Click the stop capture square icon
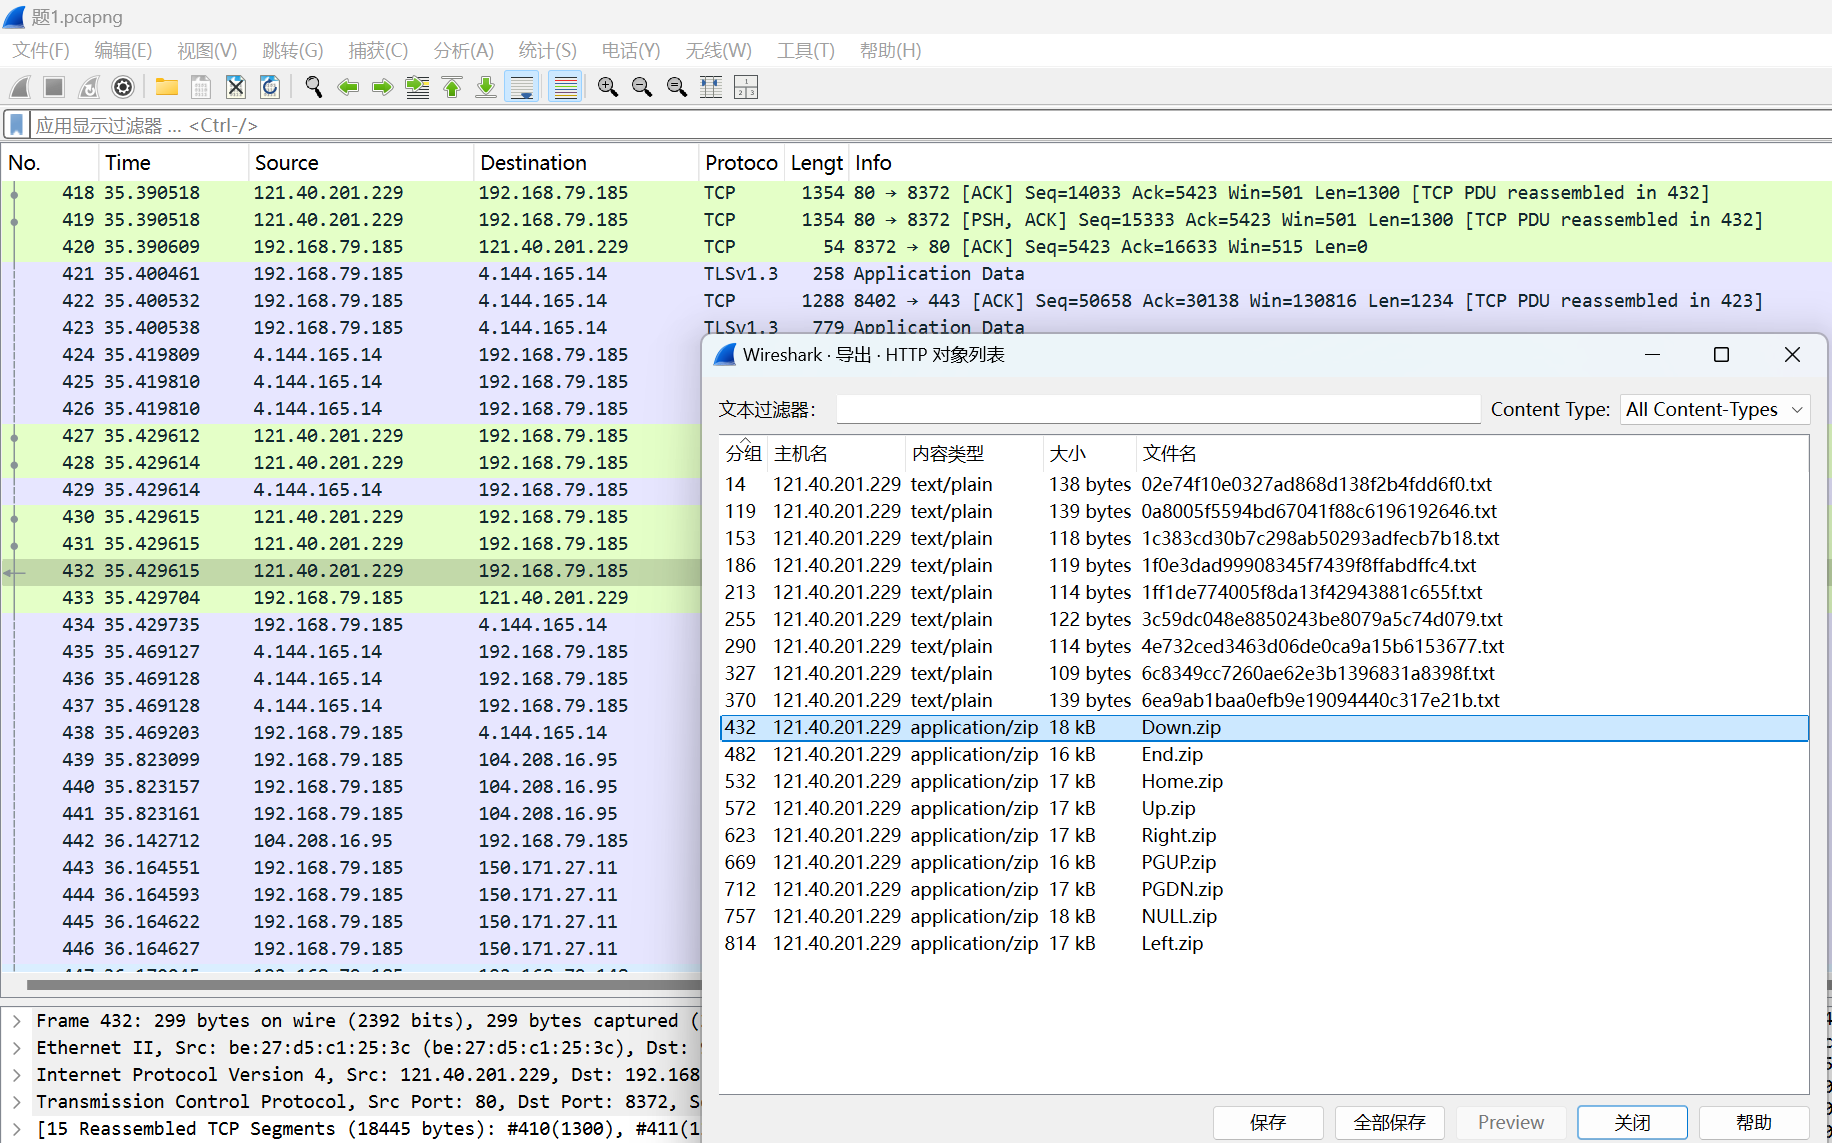Viewport: 1832px width, 1143px height. point(54,87)
